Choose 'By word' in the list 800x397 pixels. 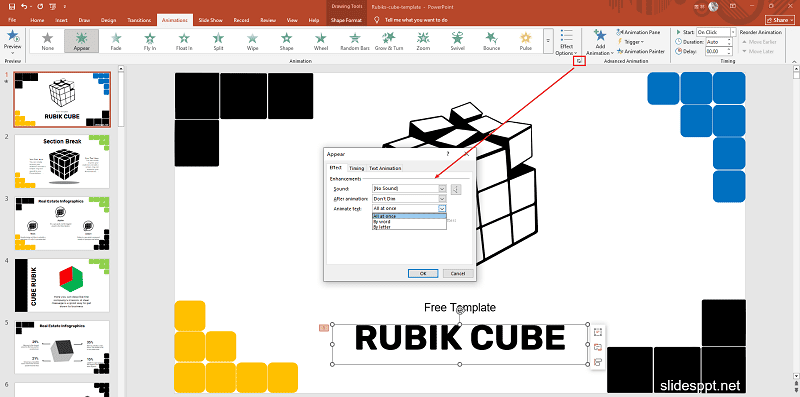pyautogui.click(x=409, y=221)
